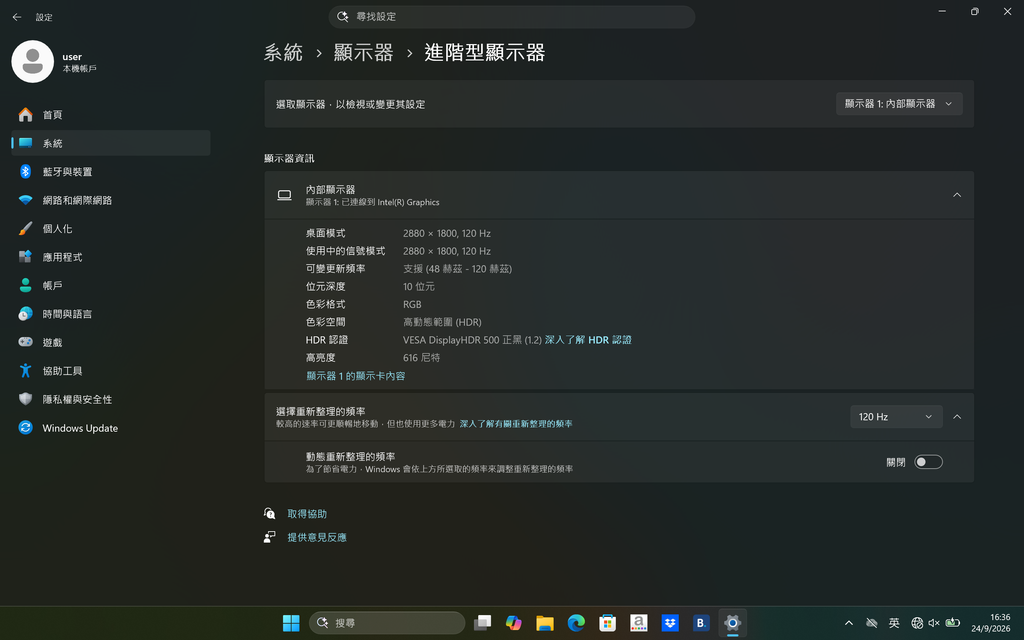Click the value 10 位元
The height and width of the screenshot is (640, 1024).
pos(419,287)
